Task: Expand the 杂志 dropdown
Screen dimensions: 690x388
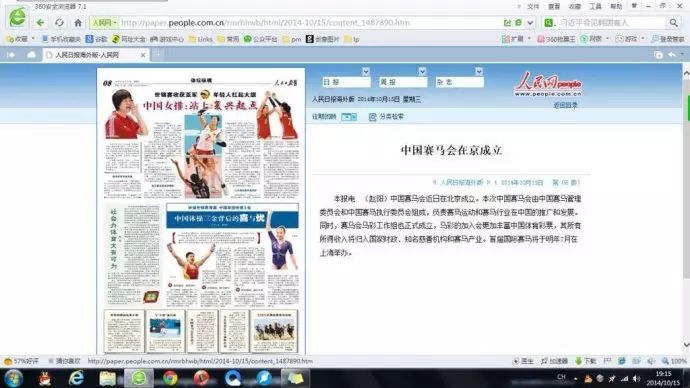Action: tap(479, 71)
